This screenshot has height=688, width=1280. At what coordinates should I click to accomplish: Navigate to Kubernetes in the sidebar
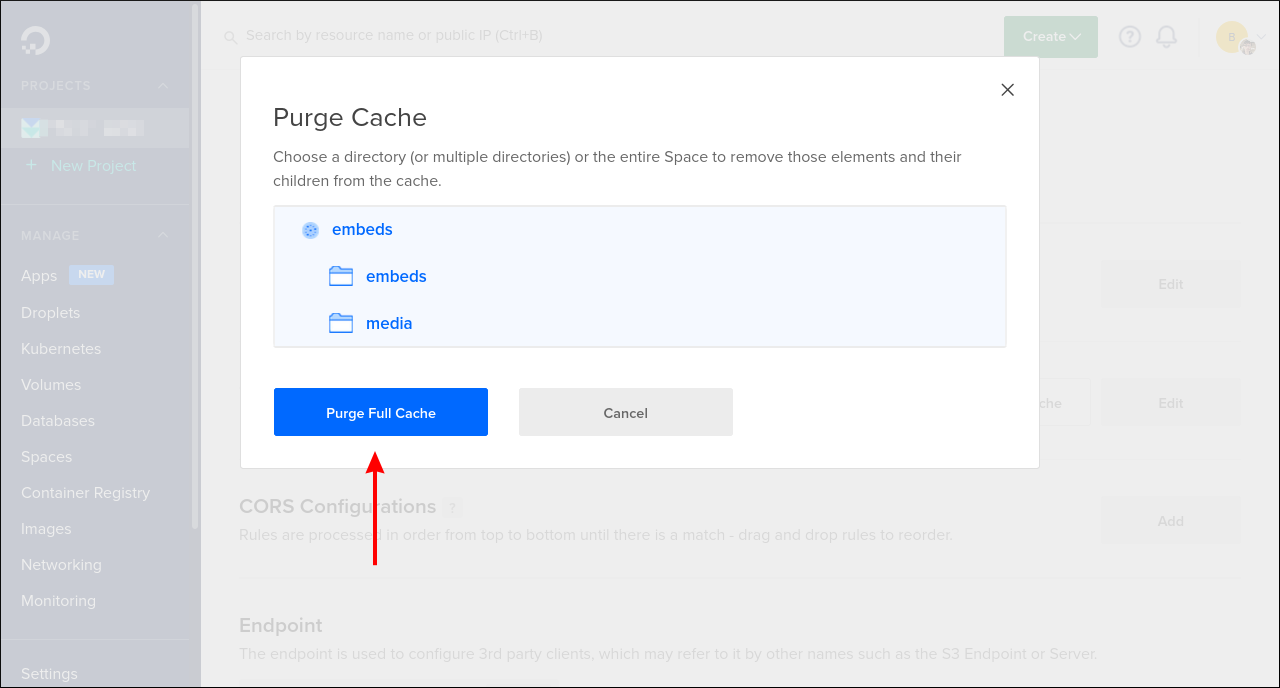60,348
